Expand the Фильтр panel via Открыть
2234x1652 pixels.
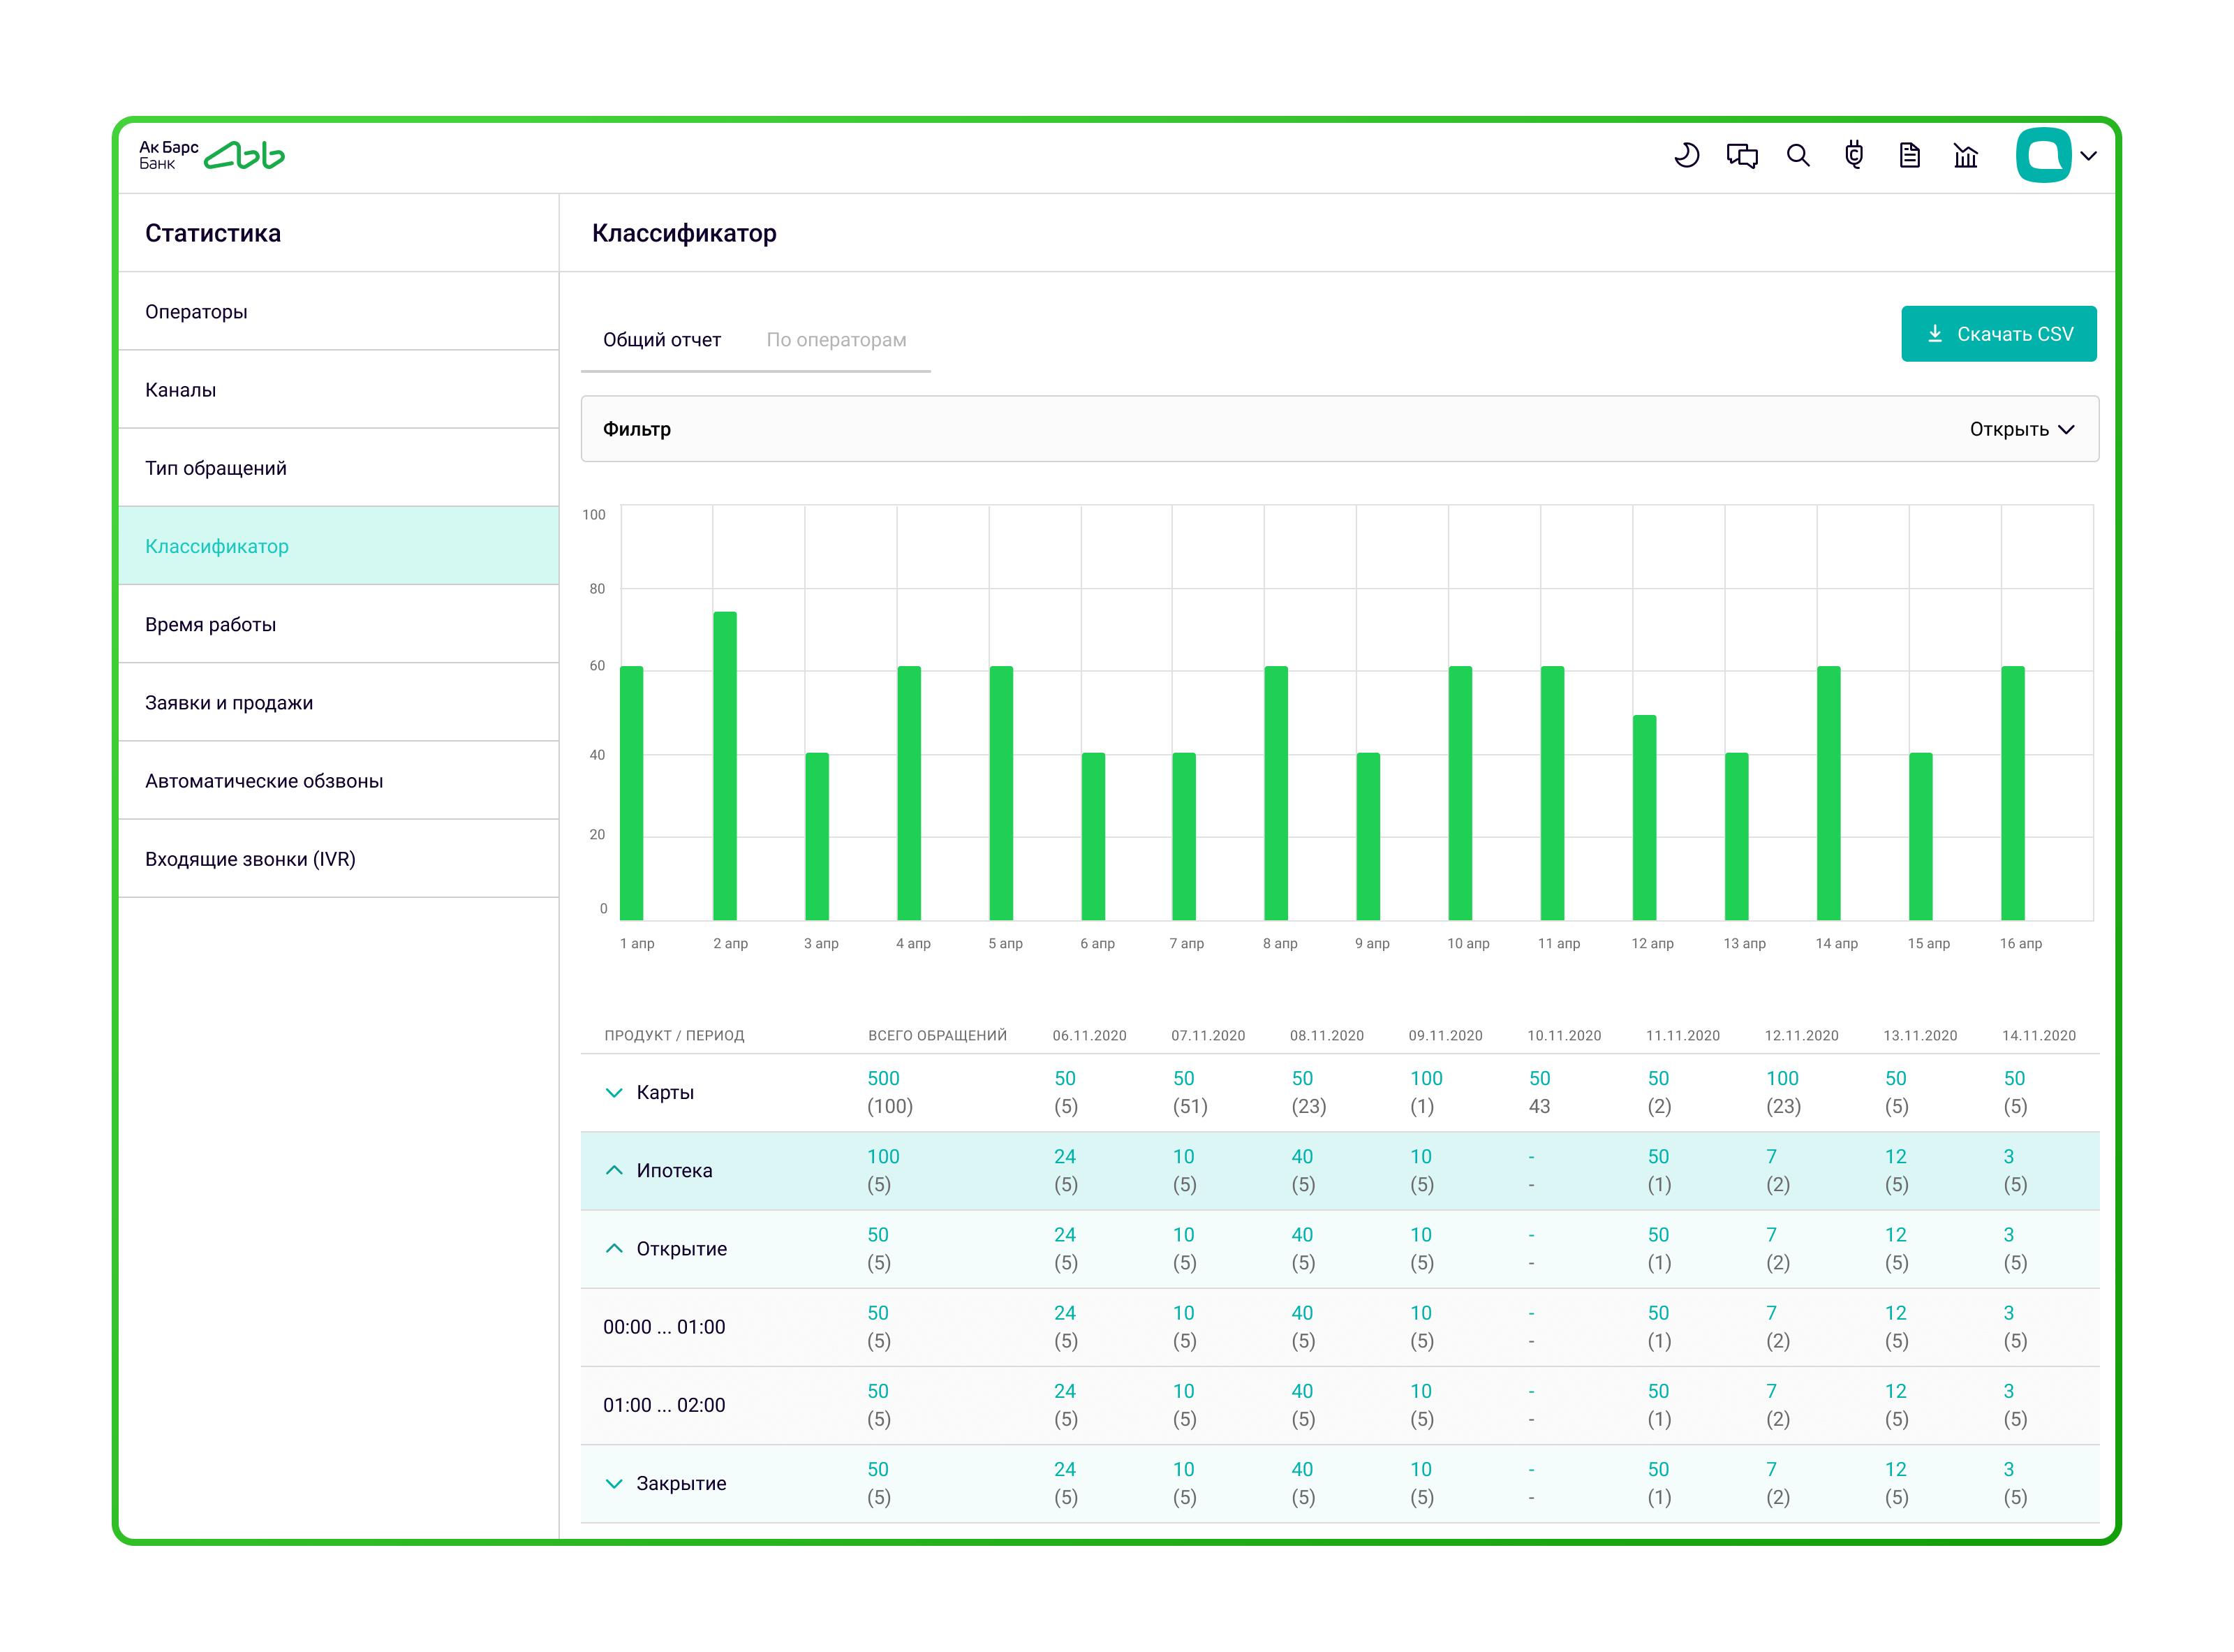click(2021, 429)
